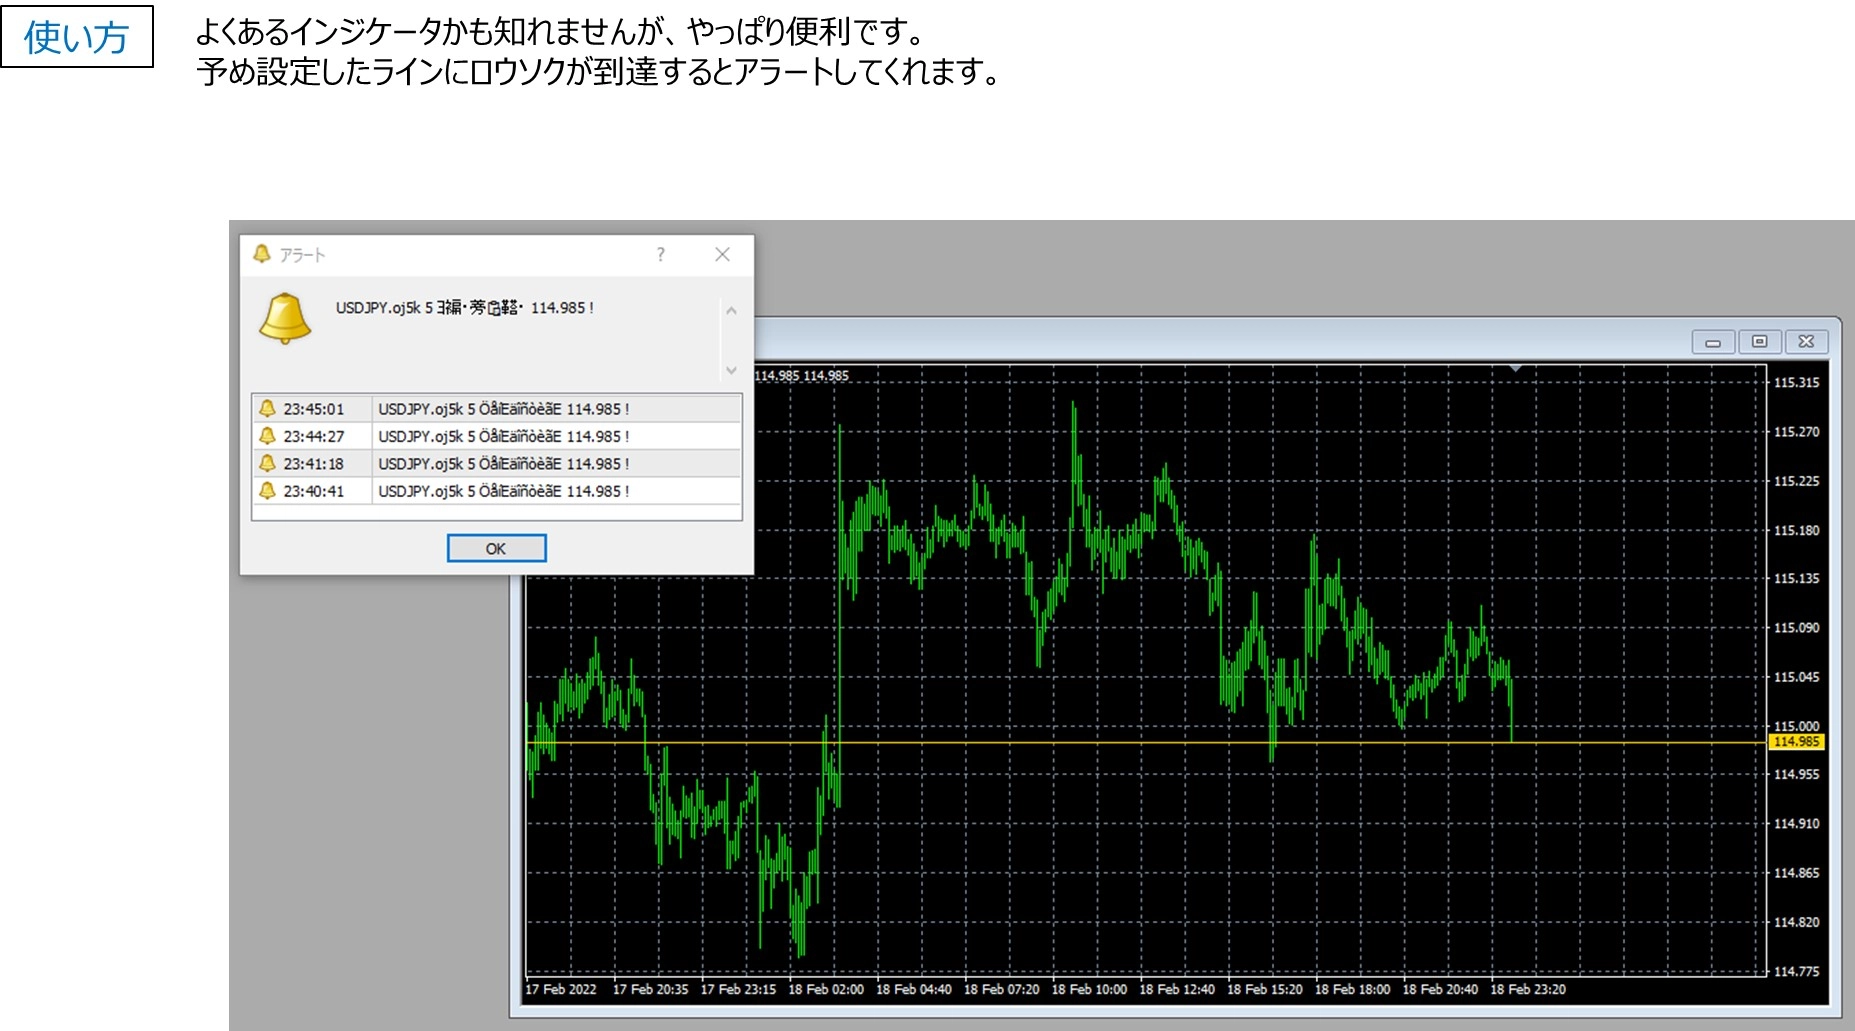
Task: Click the OK button in the alert dialog
Action: click(x=496, y=548)
